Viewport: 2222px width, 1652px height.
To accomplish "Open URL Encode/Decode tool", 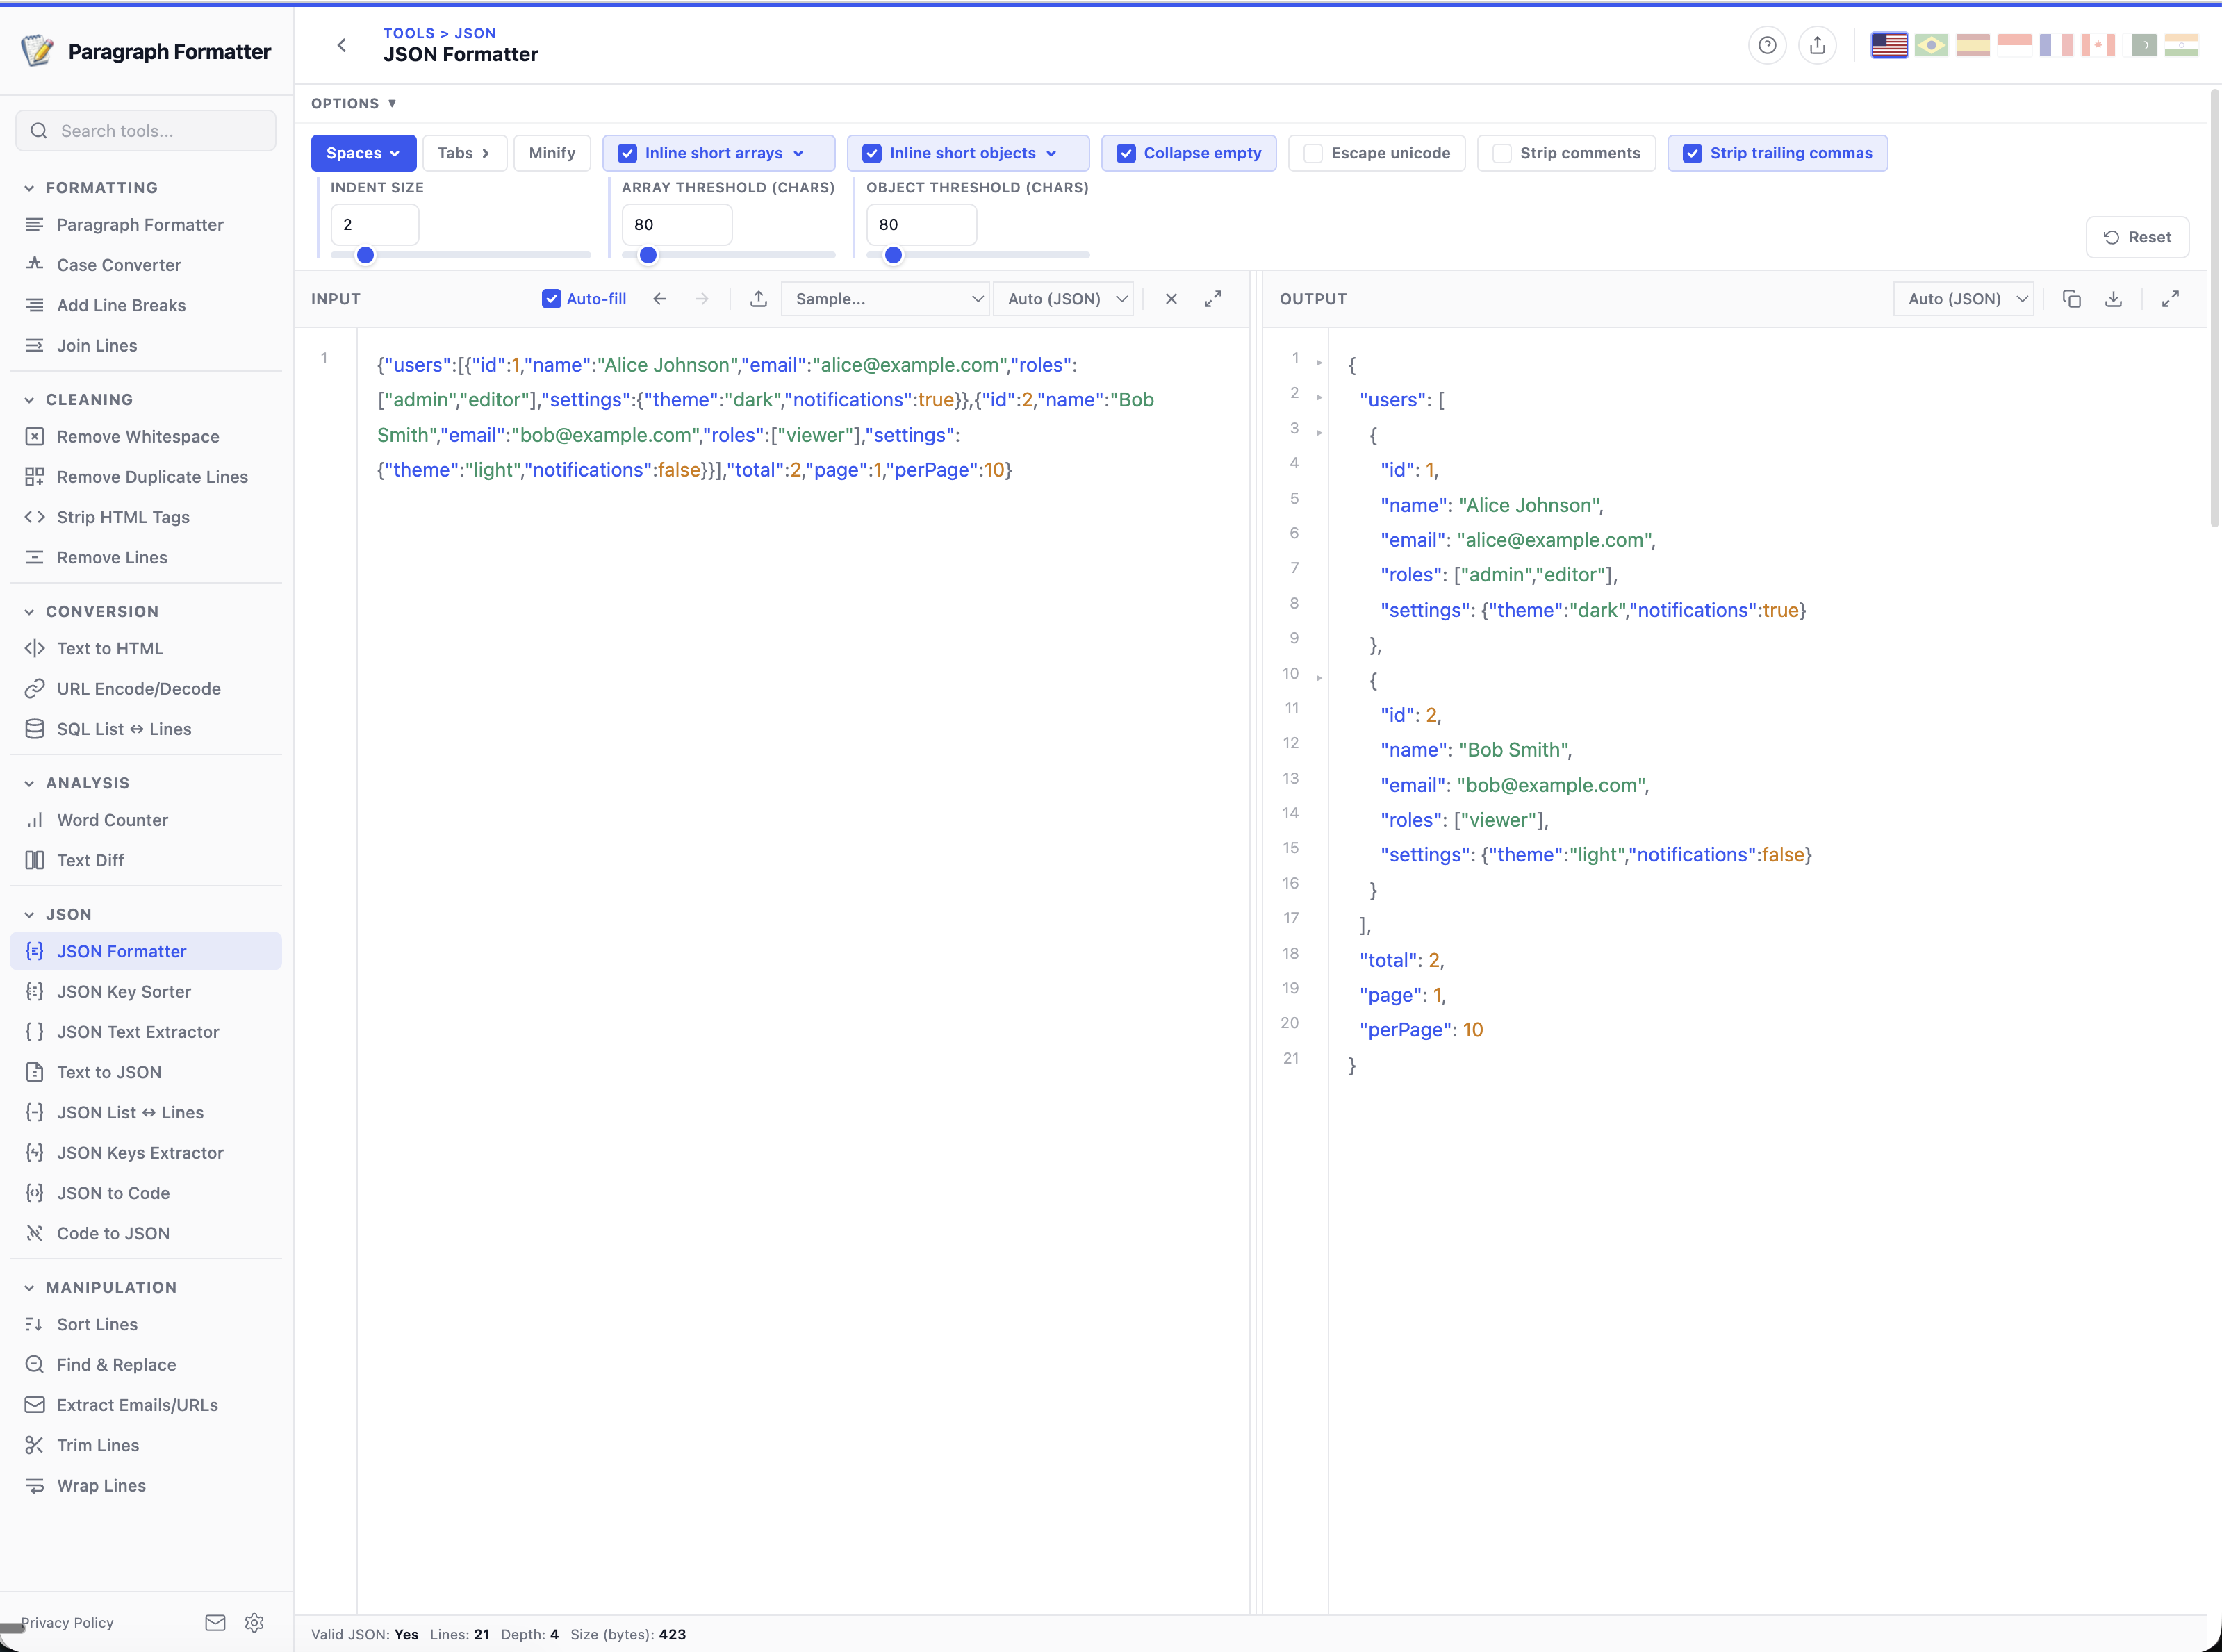I will 146,689.
